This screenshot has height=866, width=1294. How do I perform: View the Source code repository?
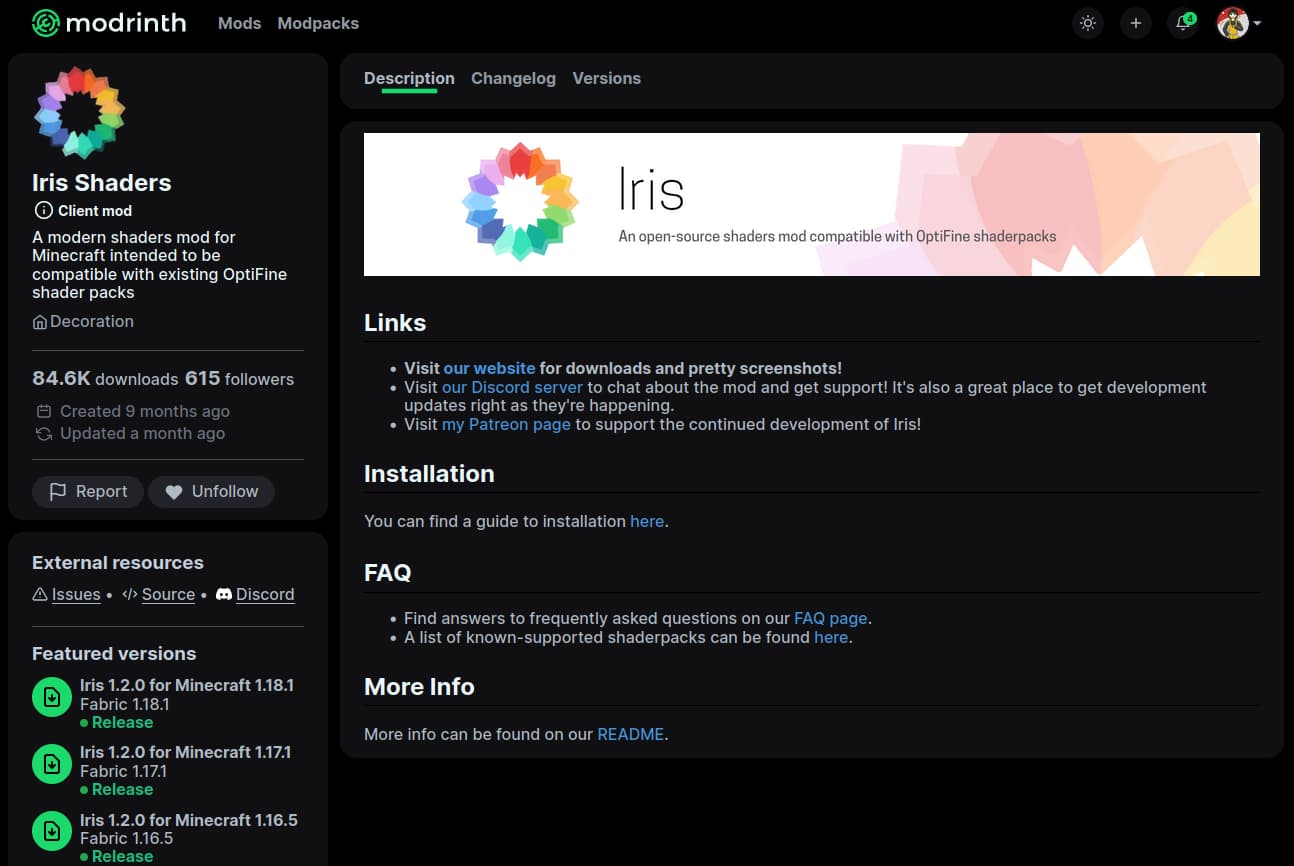point(168,594)
